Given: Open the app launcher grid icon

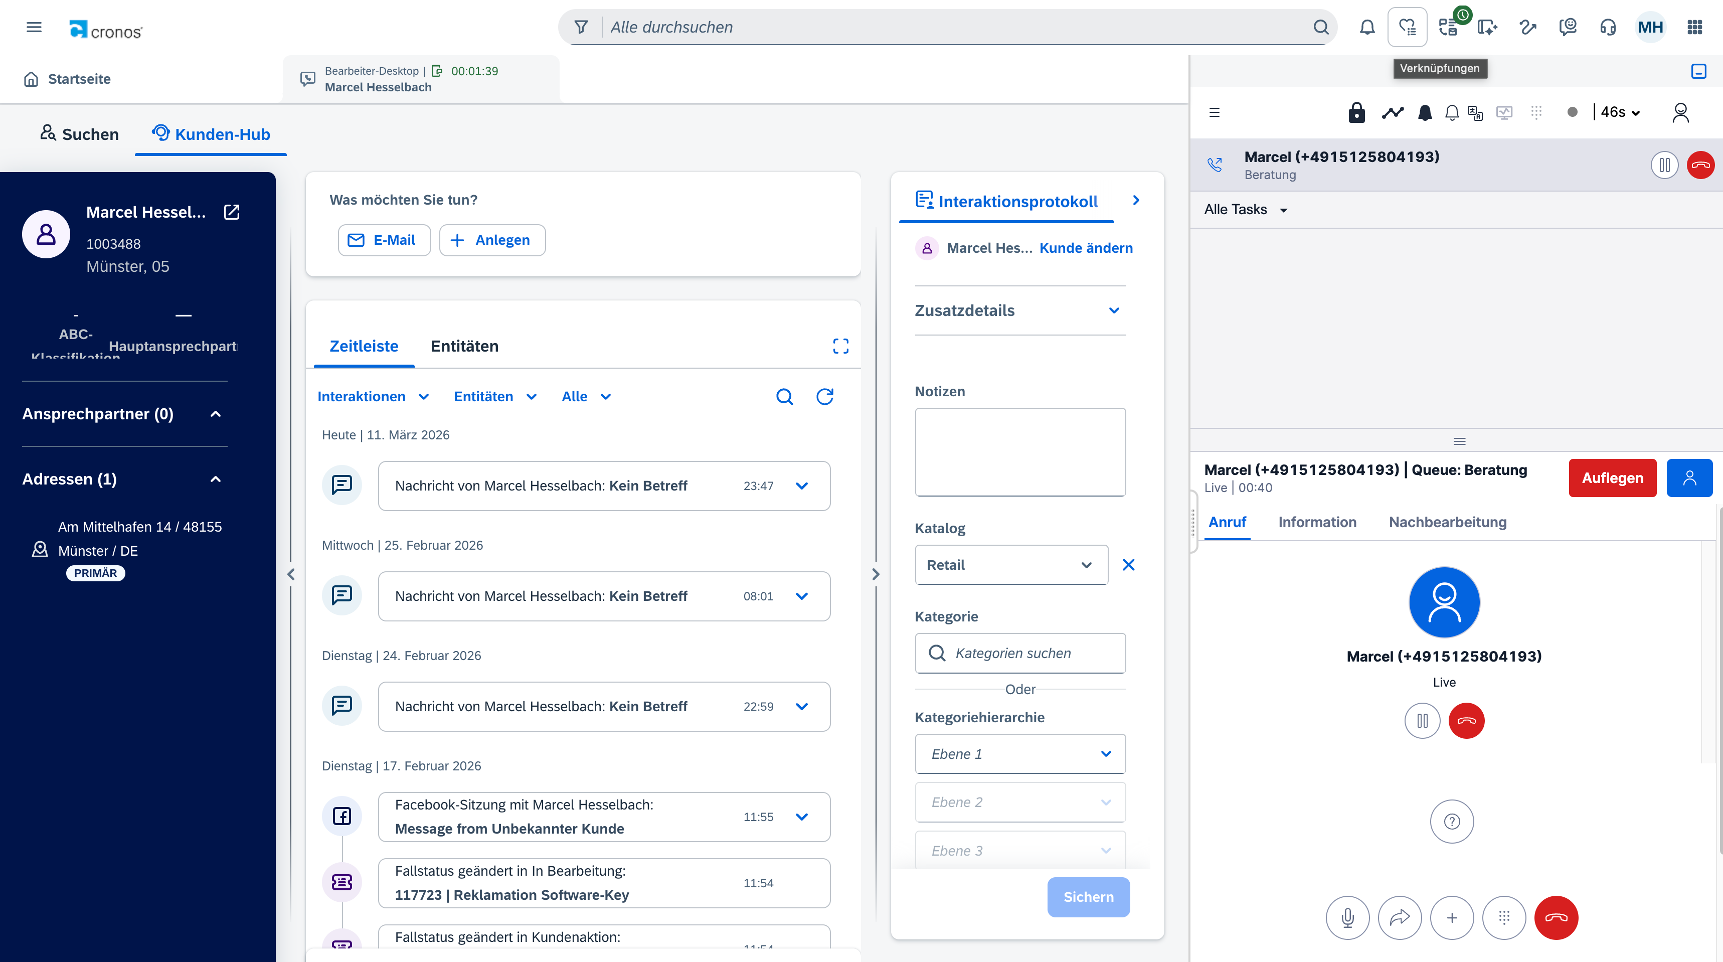Looking at the screenshot, I should click(x=1695, y=27).
